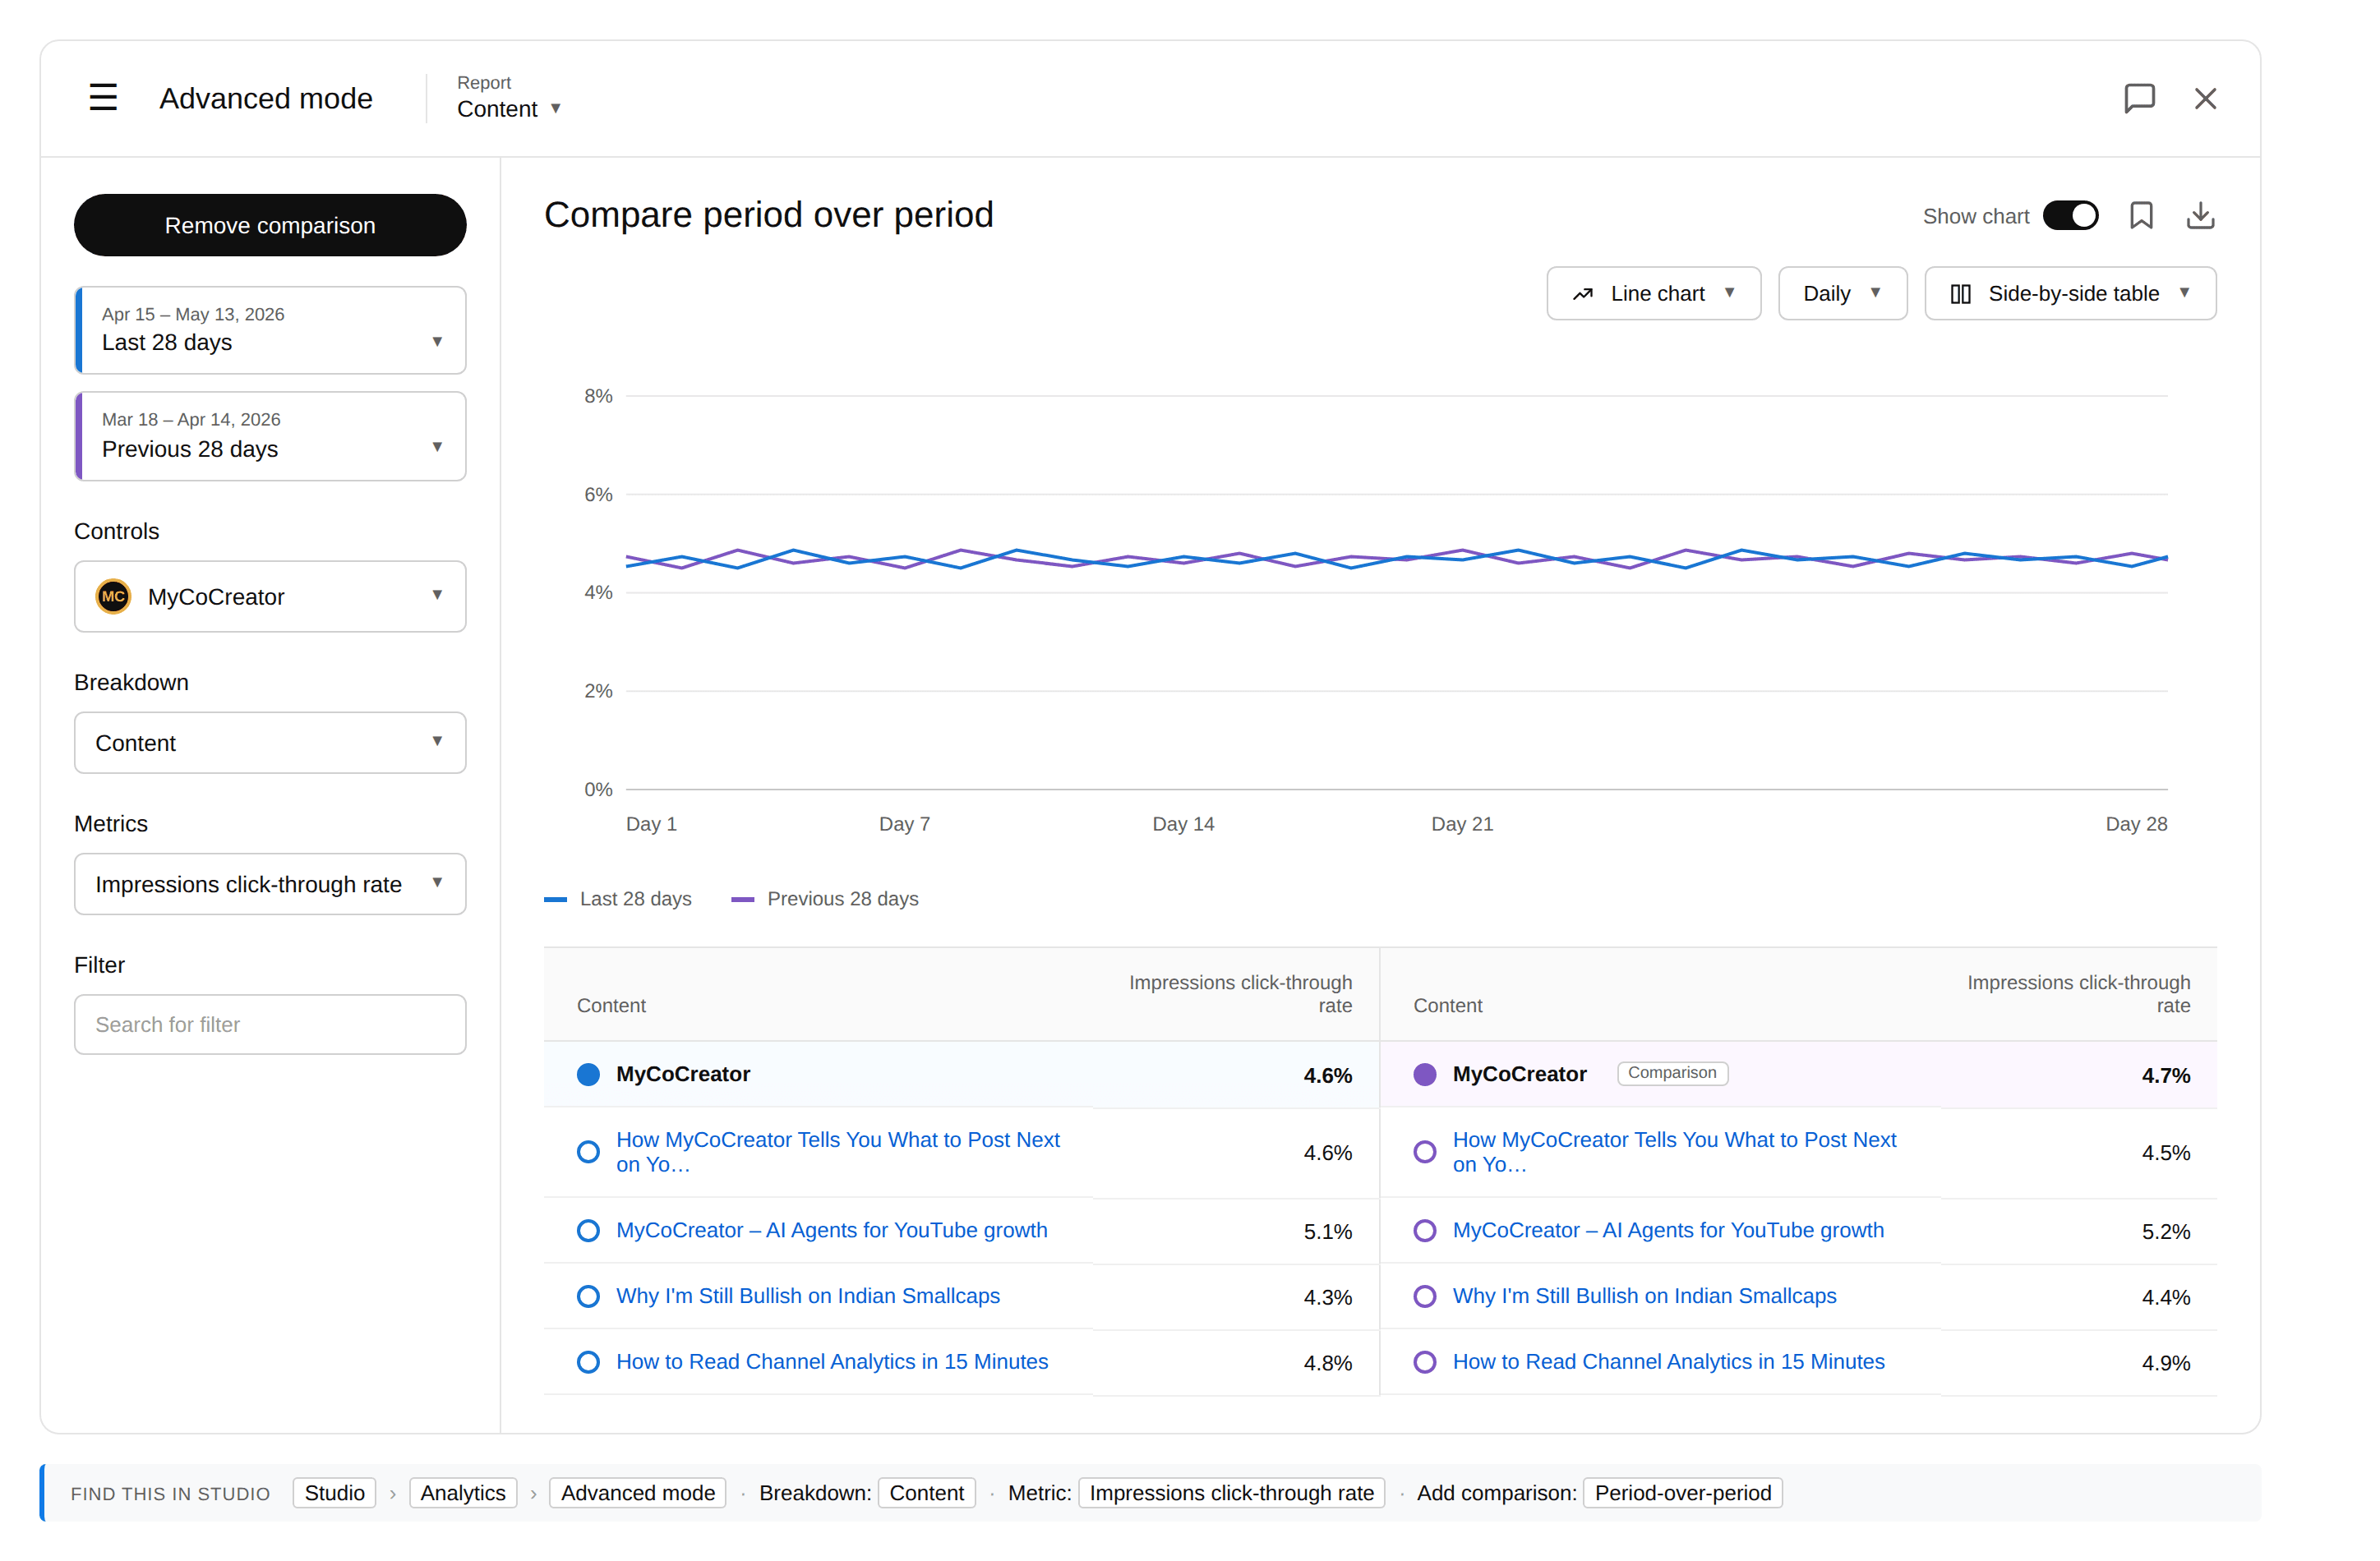Click the MyCoCreator channel avatar icon

(113, 596)
